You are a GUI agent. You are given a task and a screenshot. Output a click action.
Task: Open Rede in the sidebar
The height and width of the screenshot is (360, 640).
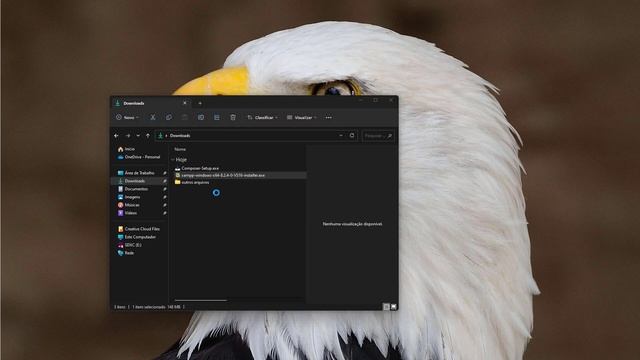126,253
